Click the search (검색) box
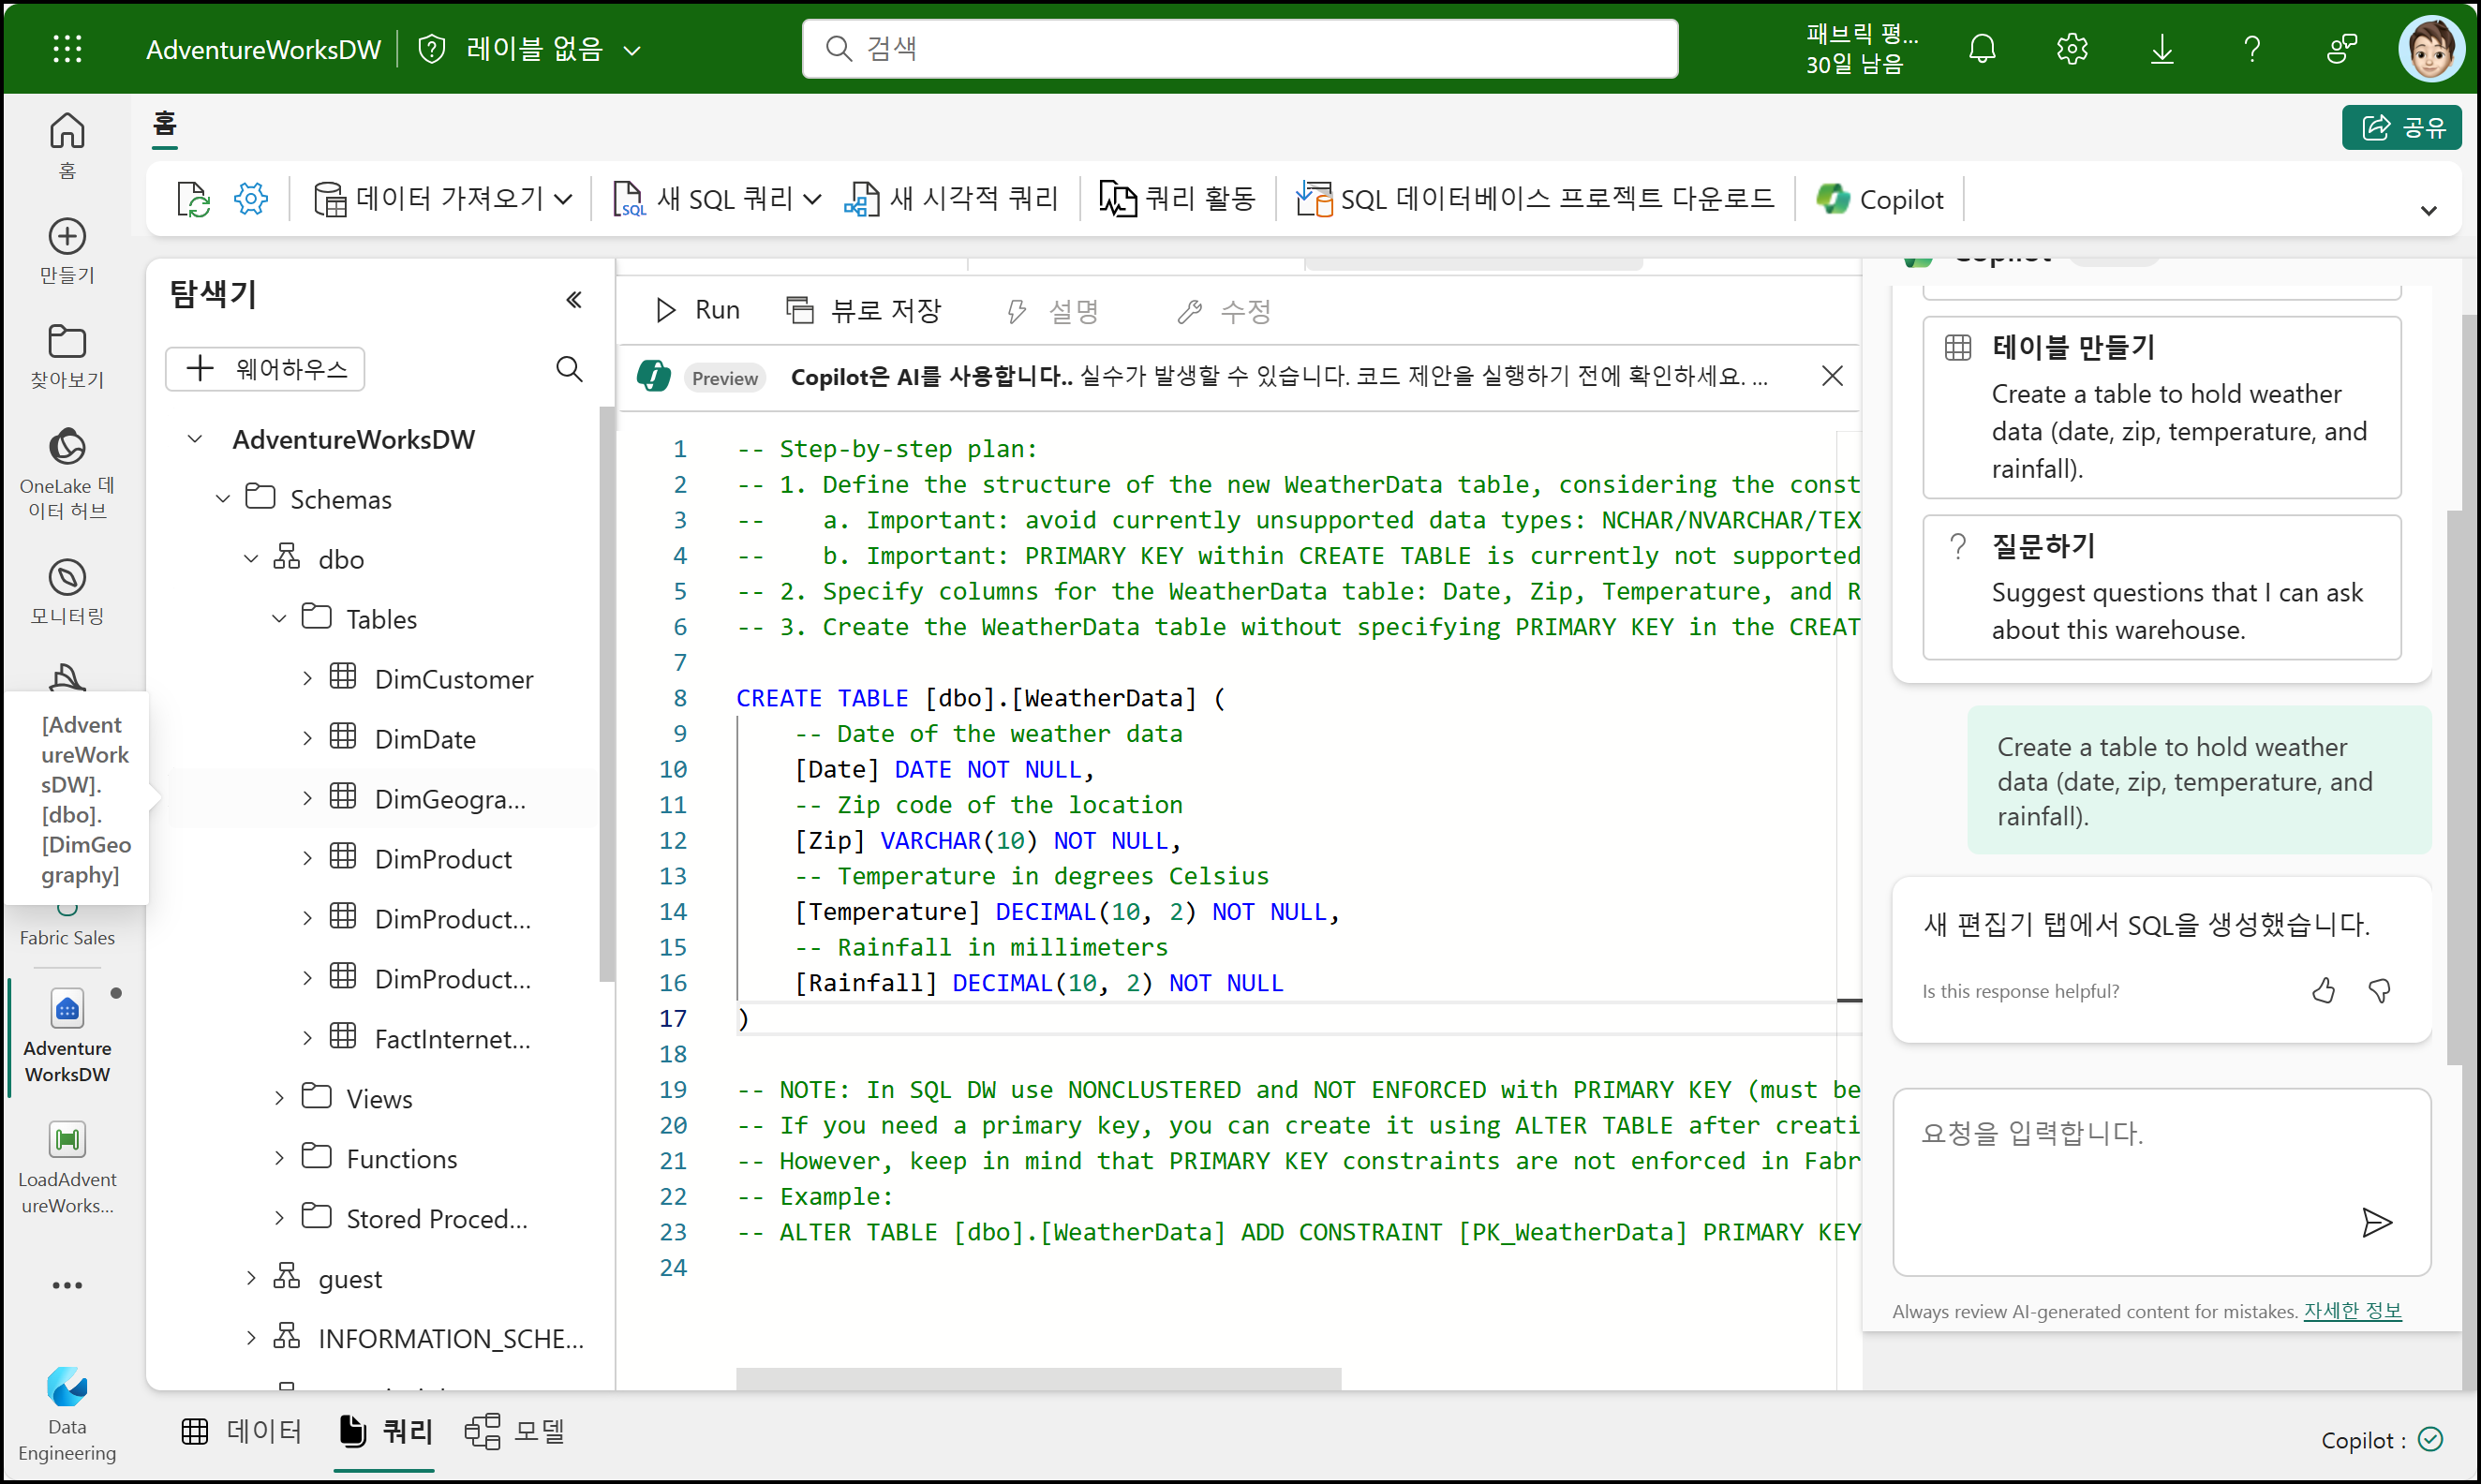2481x1484 pixels. pos(1240,48)
